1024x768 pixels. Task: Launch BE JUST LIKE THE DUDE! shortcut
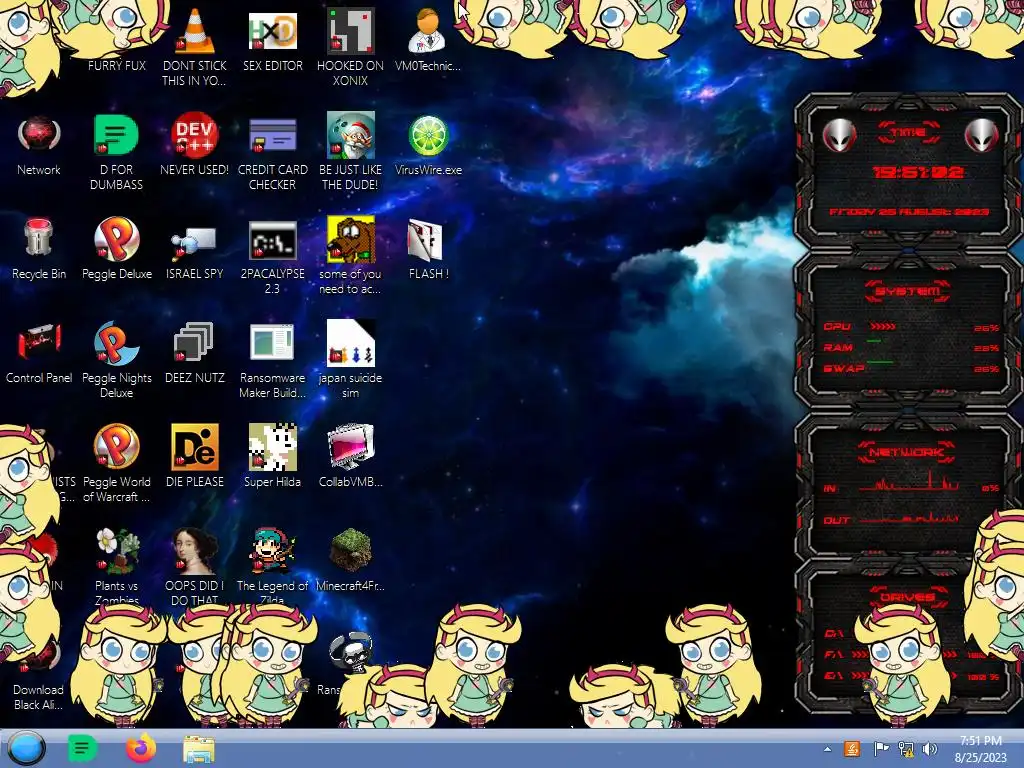coord(350,152)
